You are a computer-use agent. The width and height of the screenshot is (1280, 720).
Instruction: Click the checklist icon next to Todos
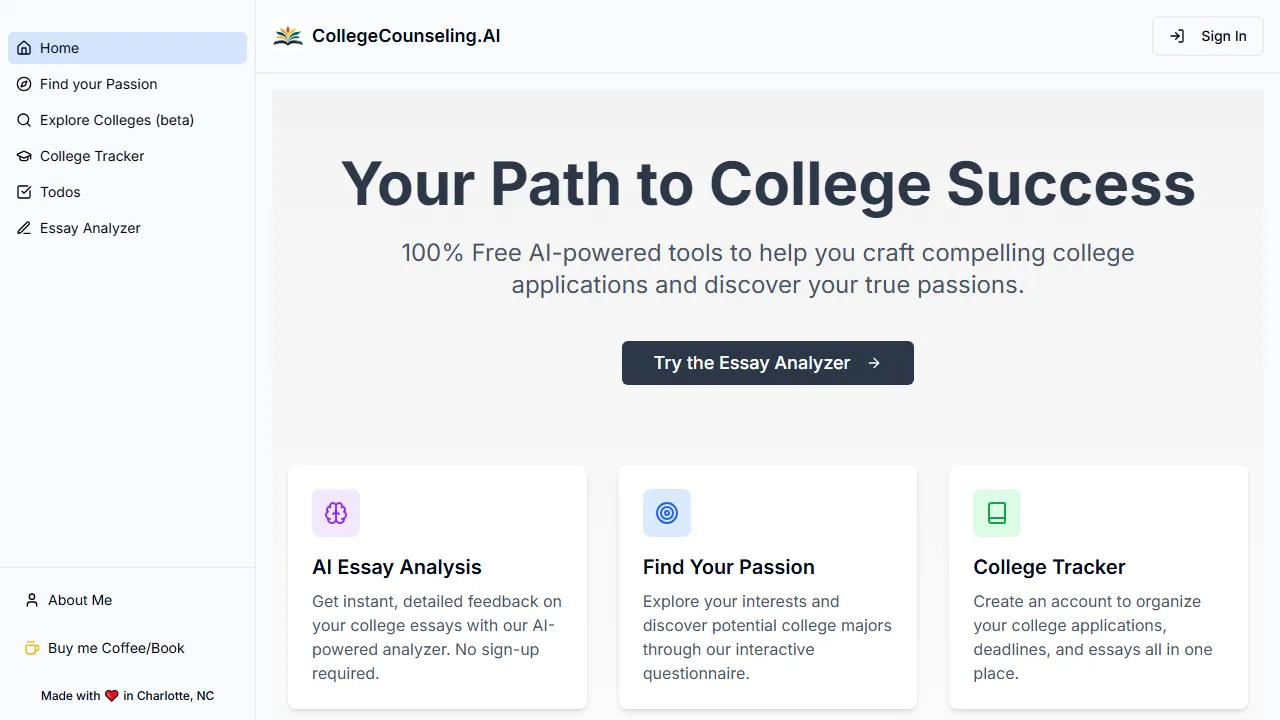pos(24,192)
